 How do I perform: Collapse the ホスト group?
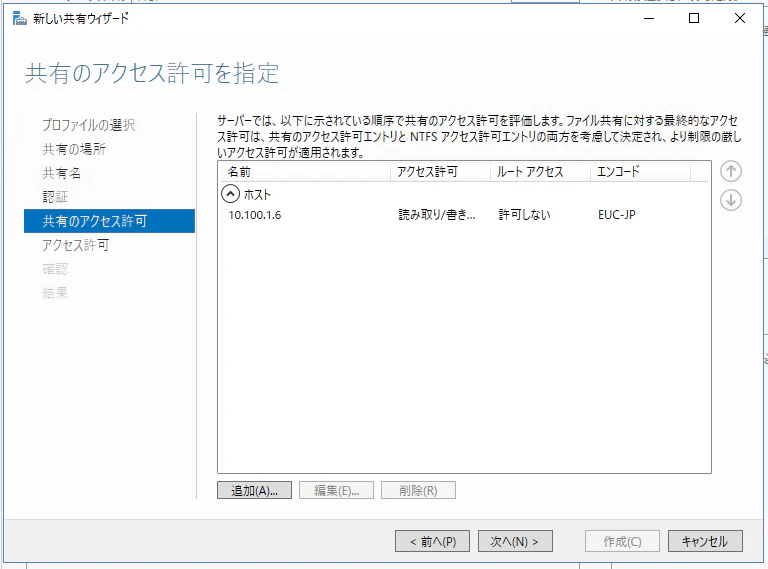(230, 194)
